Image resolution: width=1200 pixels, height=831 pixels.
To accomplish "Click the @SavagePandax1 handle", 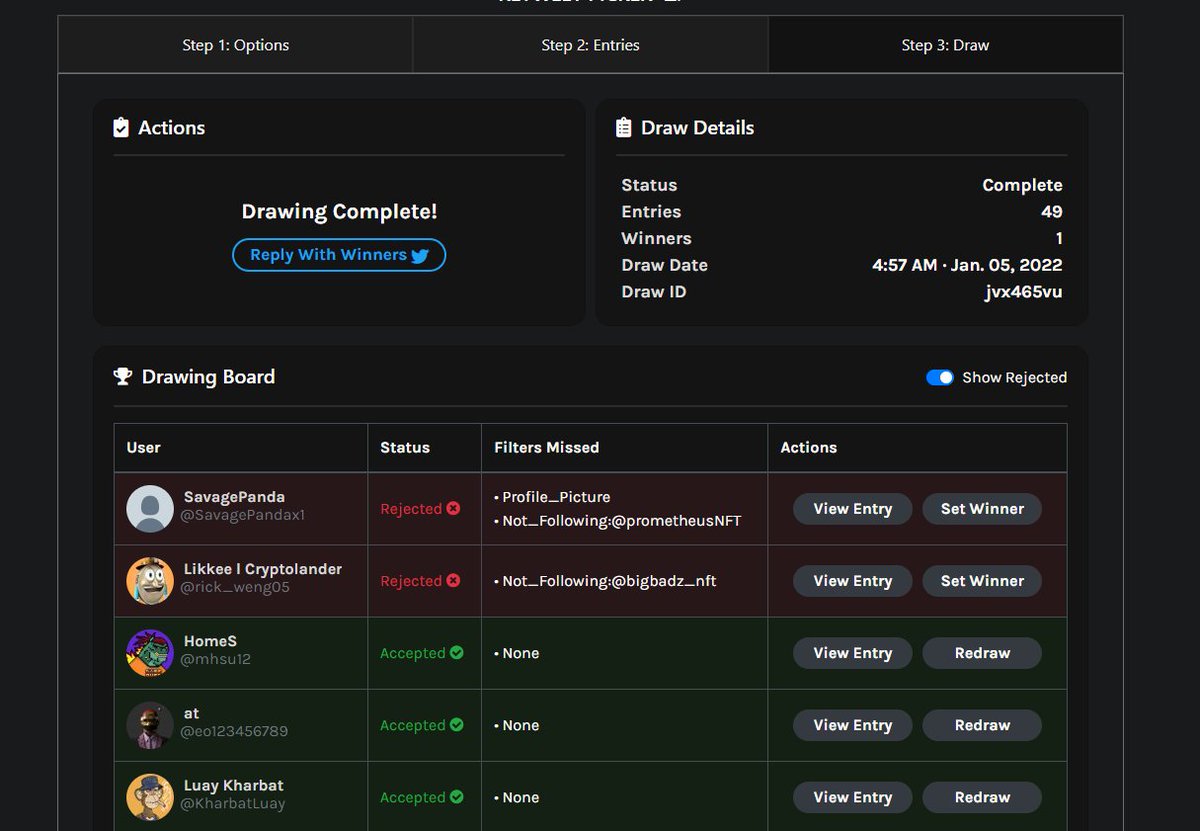I will point(243,515).
